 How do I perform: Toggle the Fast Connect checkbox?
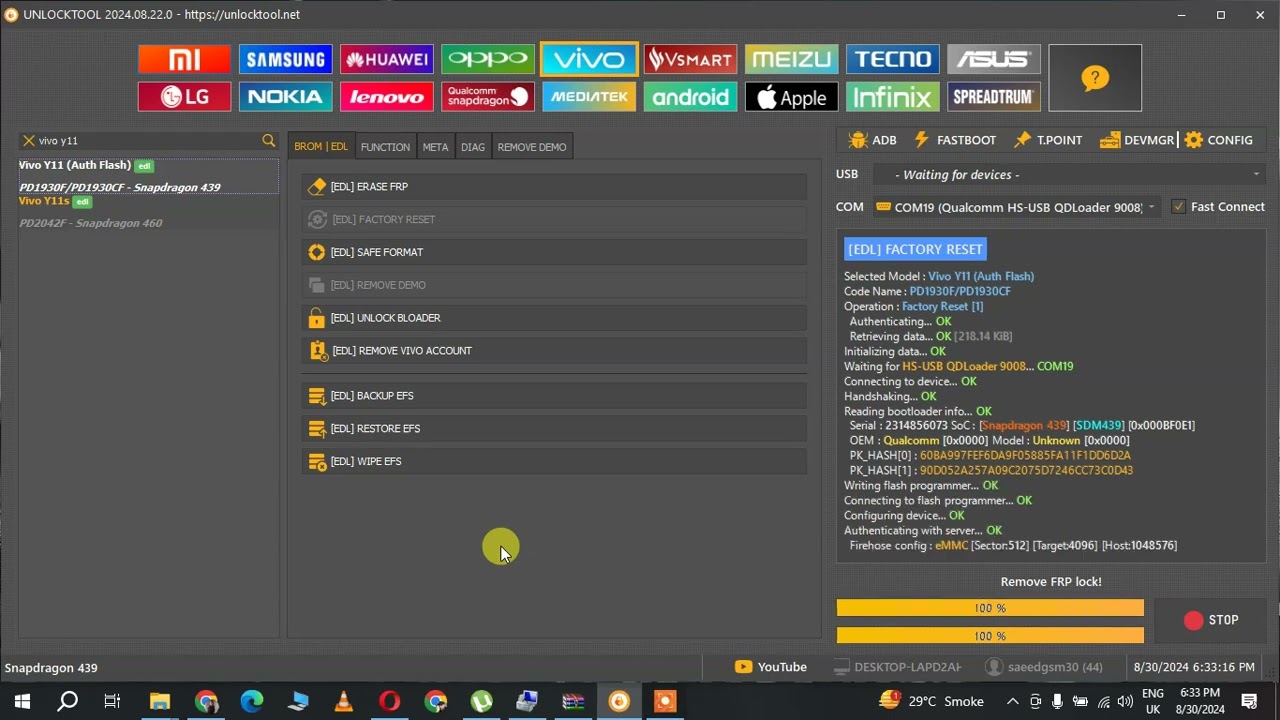1178,207
